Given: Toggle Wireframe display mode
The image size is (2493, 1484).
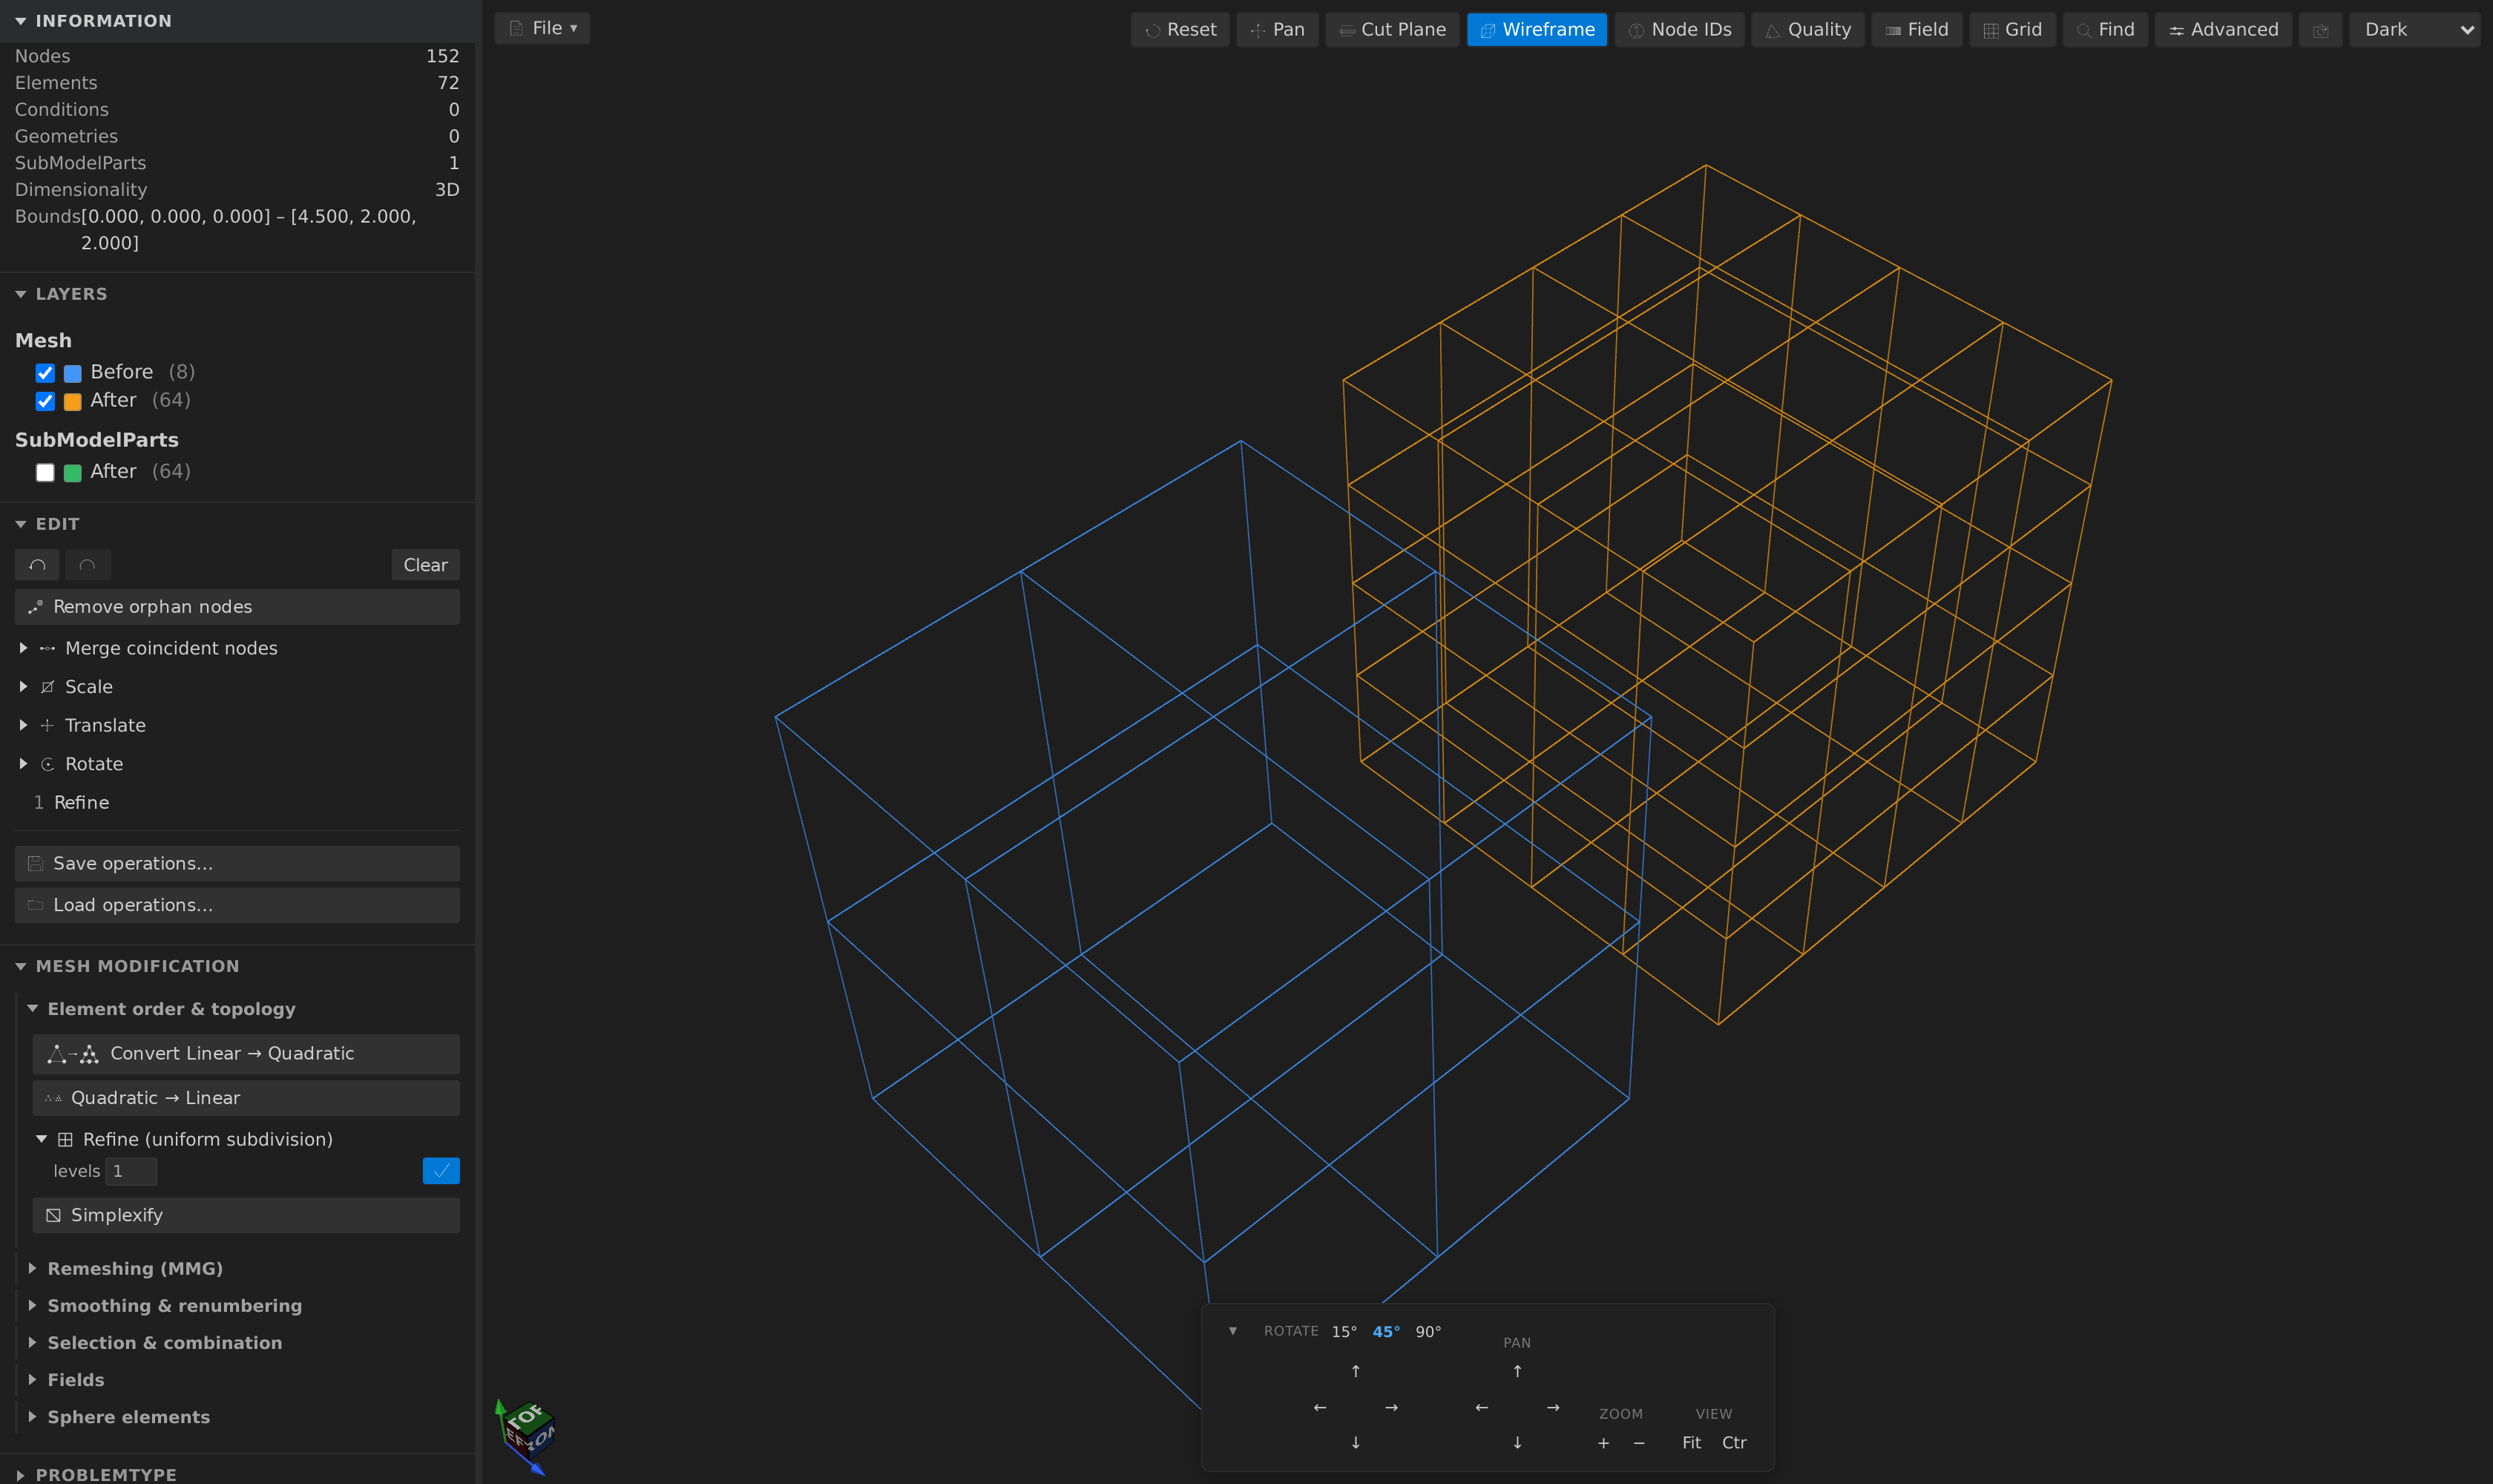Looking at the screenshot, I should click(1537, 30).
